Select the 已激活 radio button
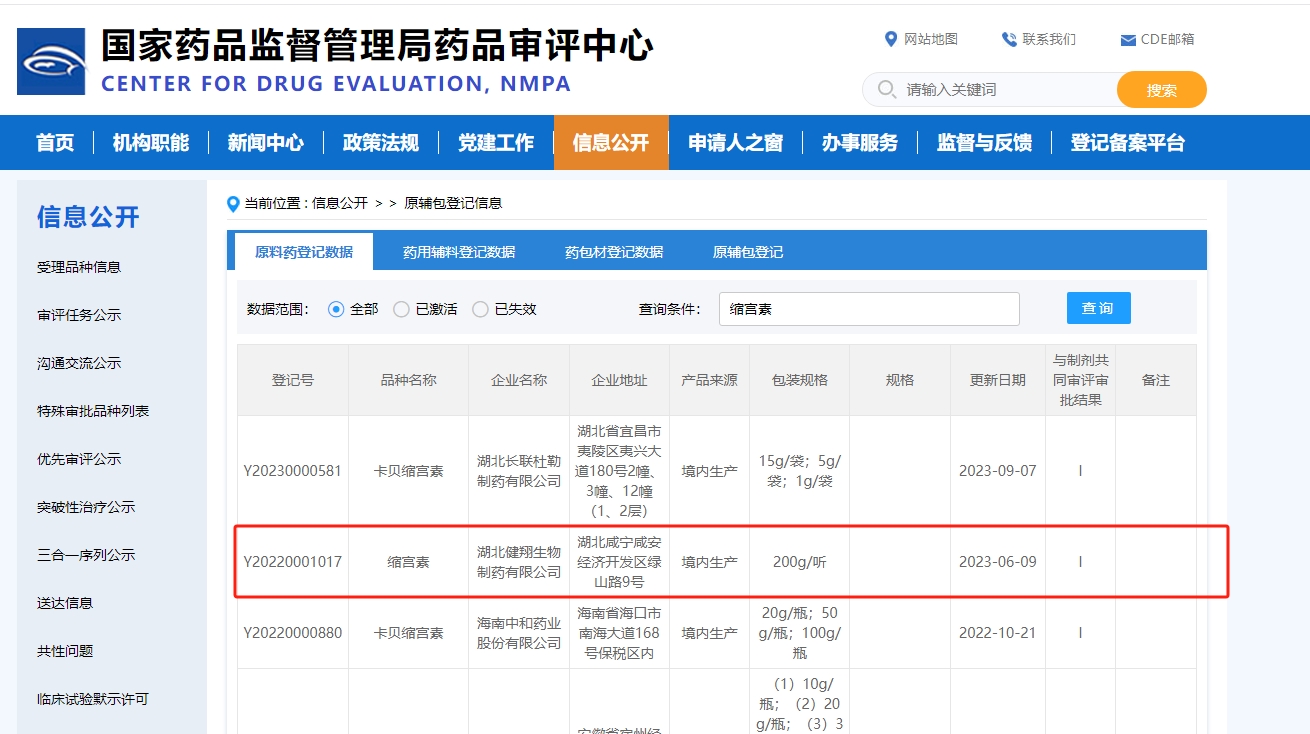1310x734 pixels. pos(401,309)
